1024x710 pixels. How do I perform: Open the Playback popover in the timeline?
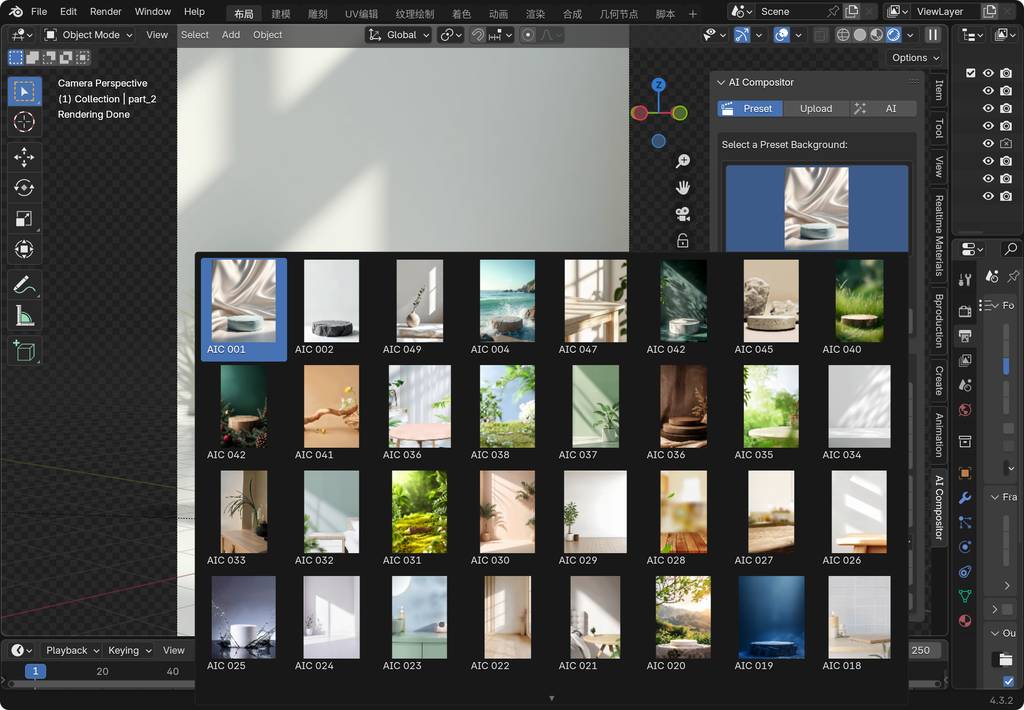pos(73,650)
